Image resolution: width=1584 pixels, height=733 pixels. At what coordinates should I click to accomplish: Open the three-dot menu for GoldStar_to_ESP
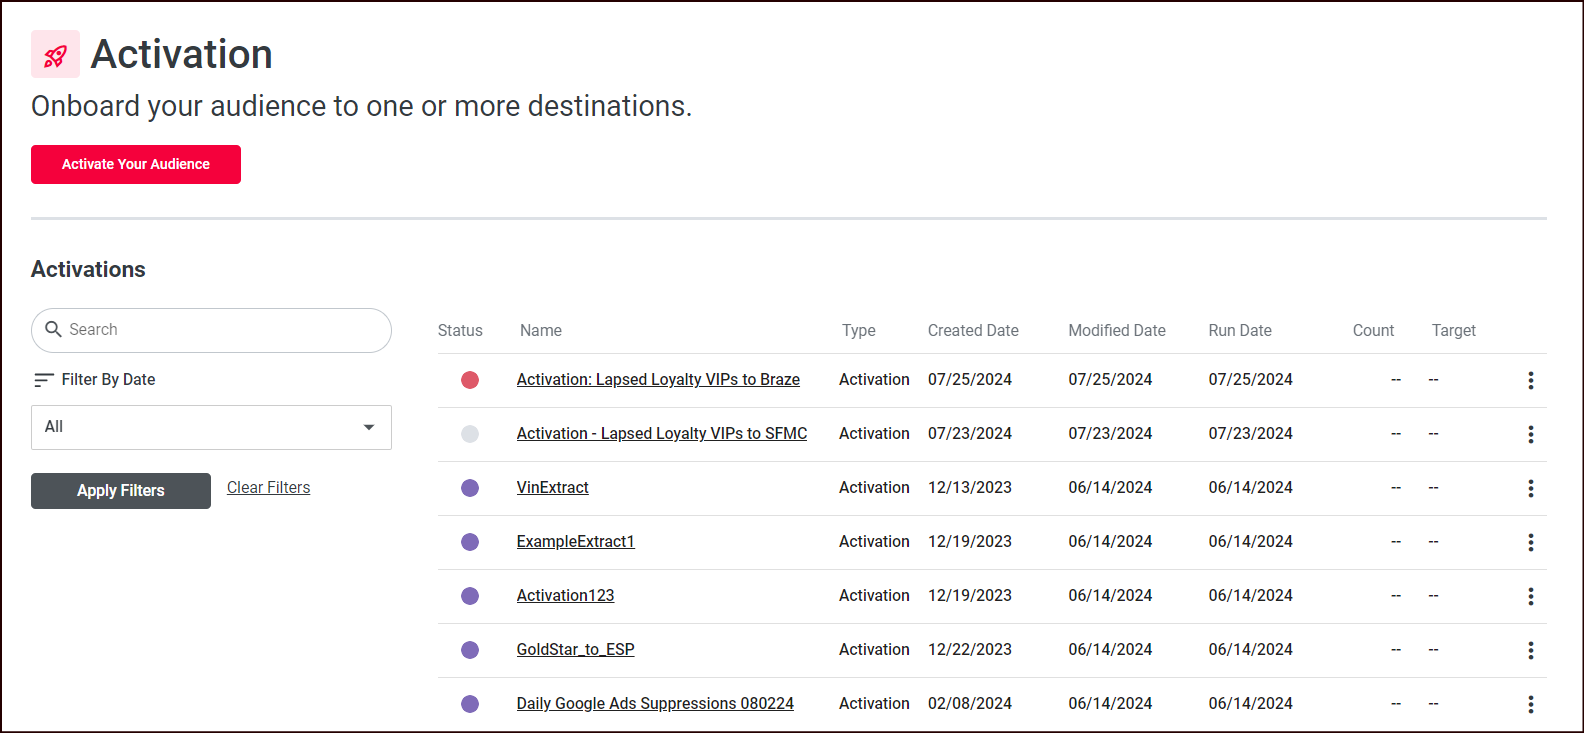(x=1530, y=650)
